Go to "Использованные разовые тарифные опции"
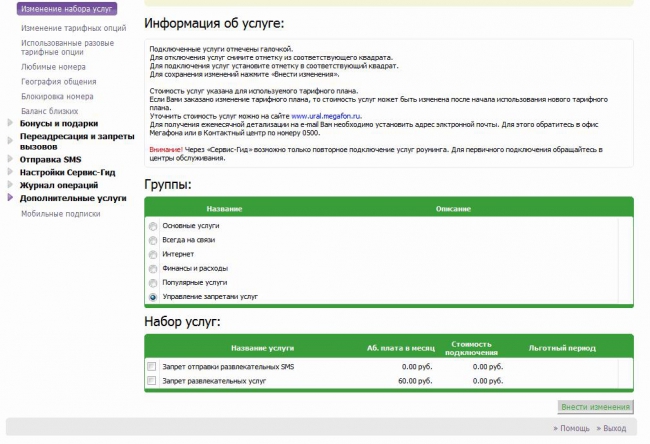Image resolution: width=650 pixels, height=444 pixels. point(68,47)
